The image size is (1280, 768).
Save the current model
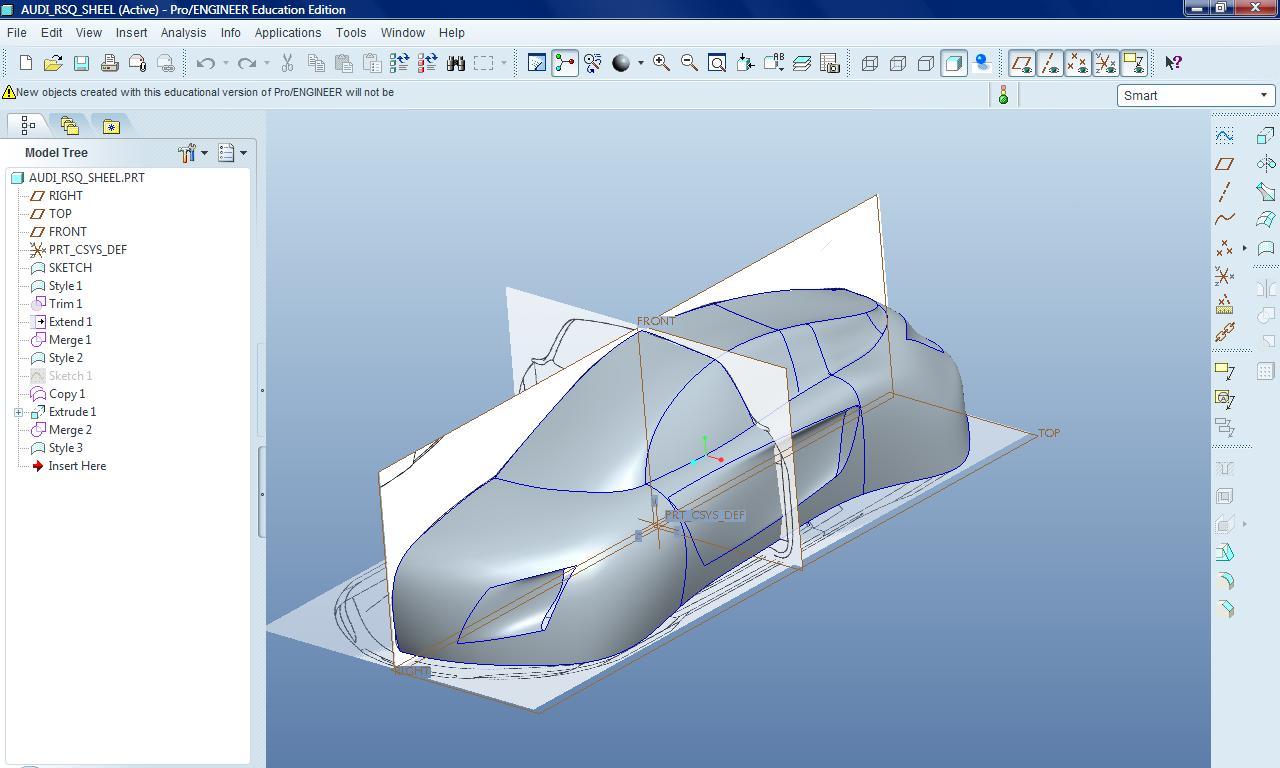tap(81, 62)
